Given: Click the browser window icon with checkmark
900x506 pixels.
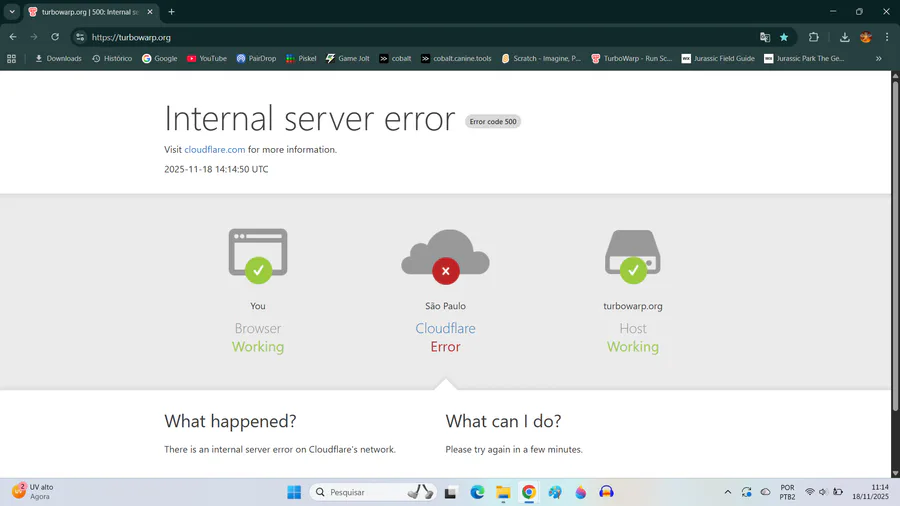Looking at the screenshot, I should point(258,256).
